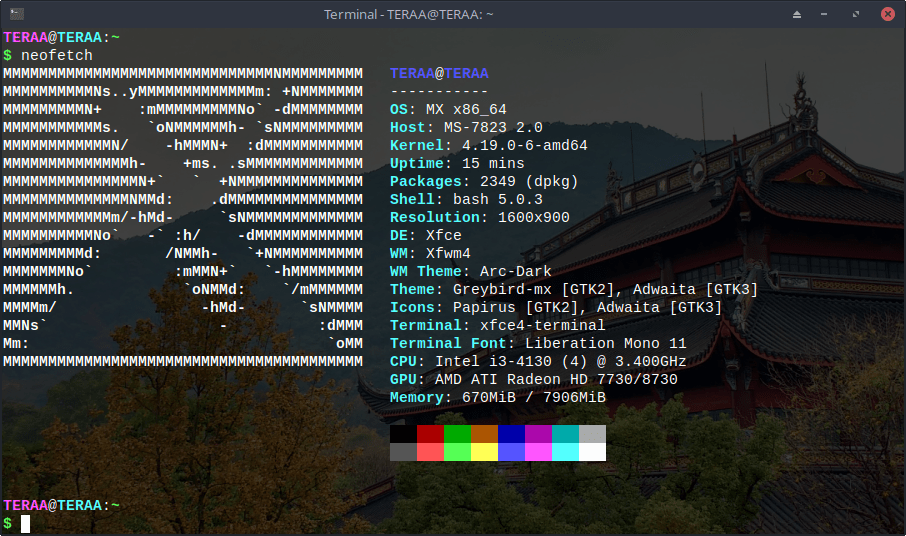Click the 'DE: Xfce' line

(x=426, y=235)
